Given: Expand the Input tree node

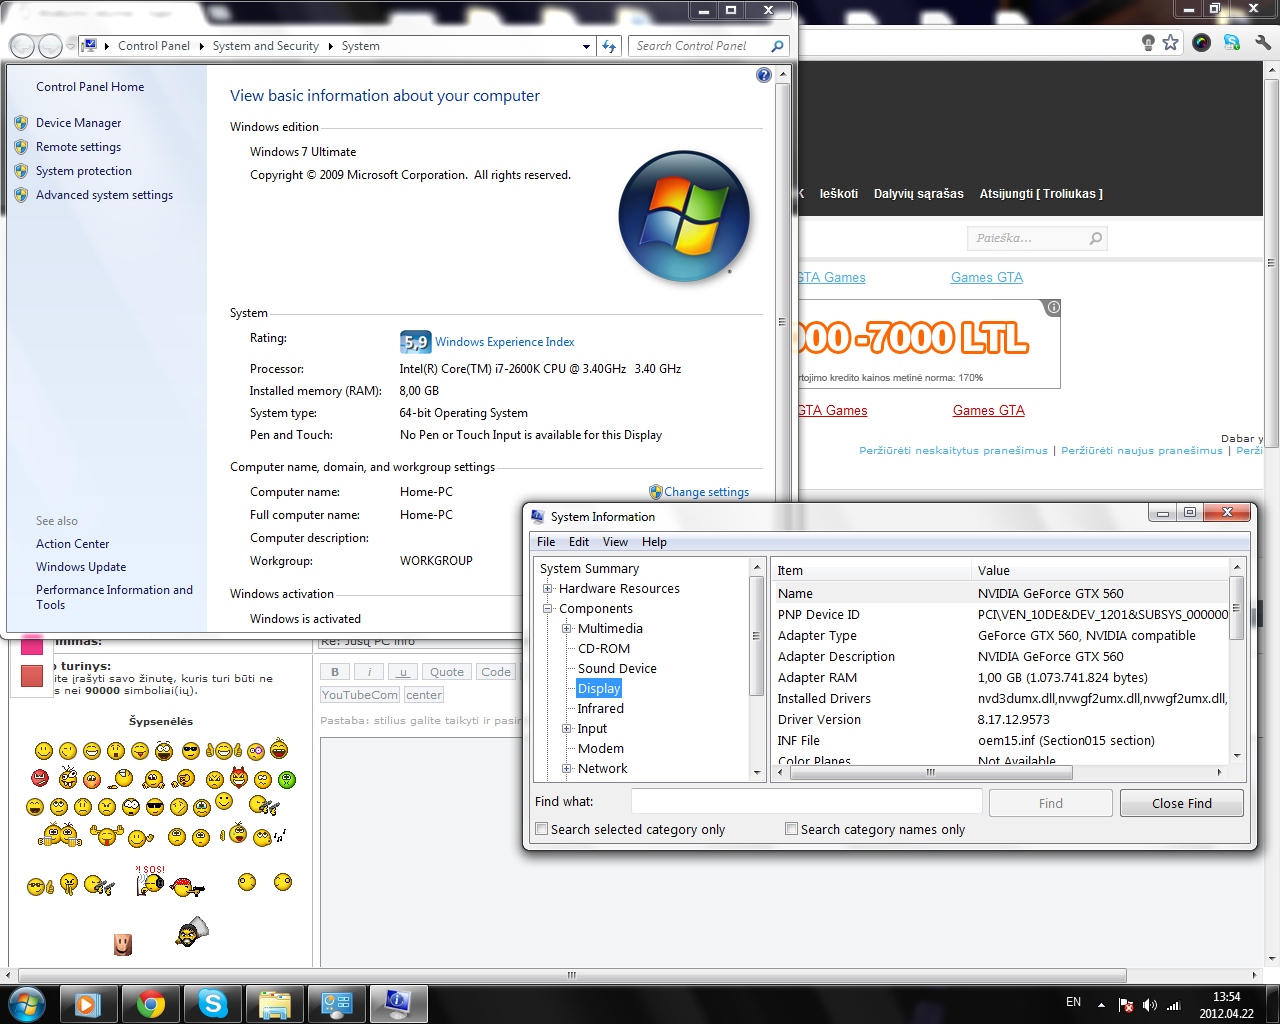Looking at the screenshot, I should coord(567,729).
